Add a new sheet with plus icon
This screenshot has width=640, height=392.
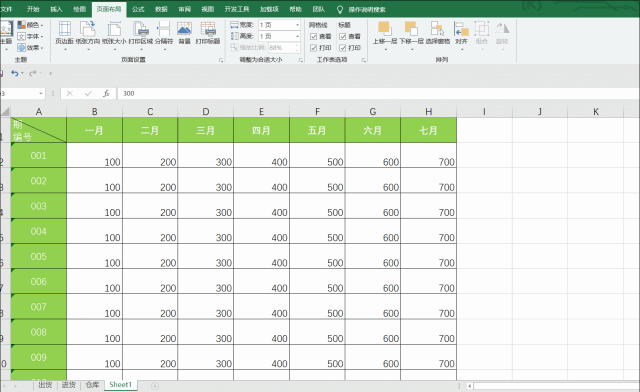point(155,386)
